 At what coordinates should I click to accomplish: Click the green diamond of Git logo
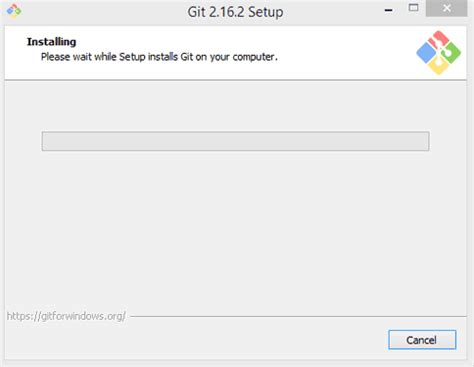click(x=451, y=53)
